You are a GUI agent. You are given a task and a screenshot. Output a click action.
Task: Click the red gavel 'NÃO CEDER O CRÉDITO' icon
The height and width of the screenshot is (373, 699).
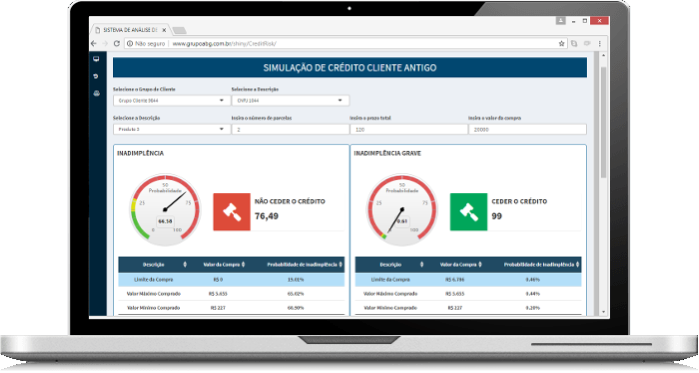click(x=231, y=212)
